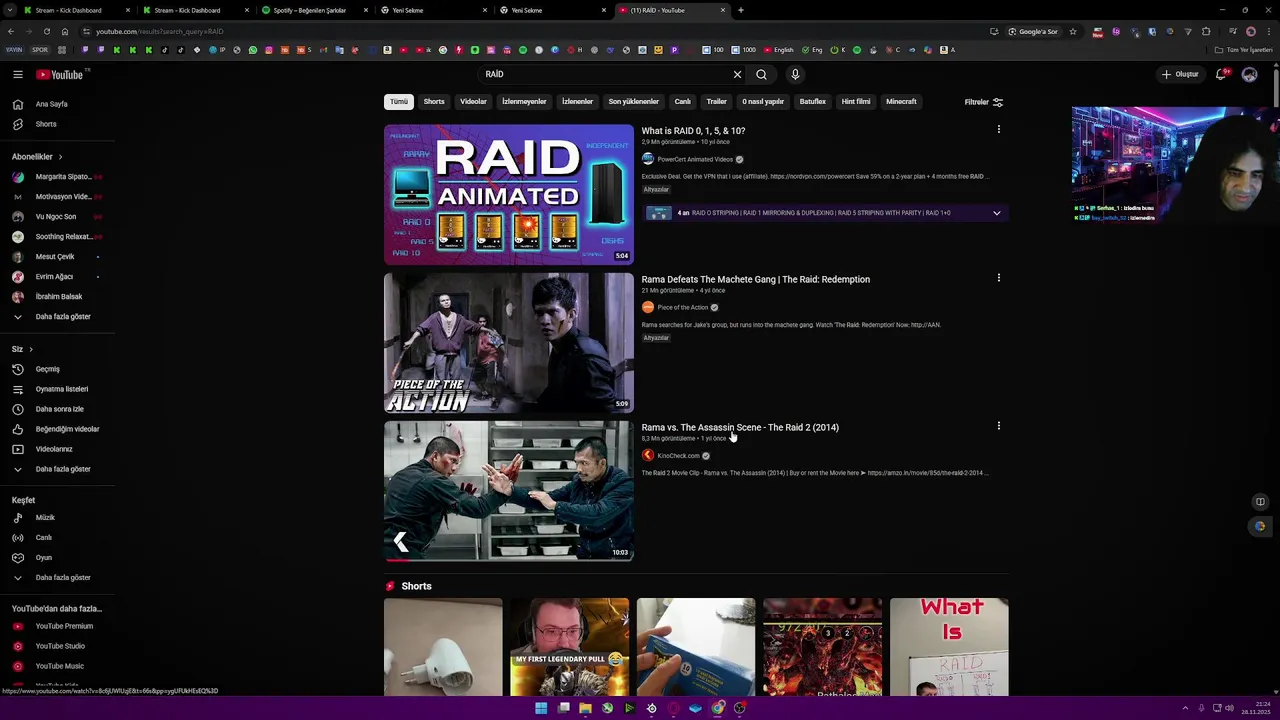Open the account avatar menu
Image resolution: width=1280 pixels, height=720 pixels.
tap(1249, 74)
